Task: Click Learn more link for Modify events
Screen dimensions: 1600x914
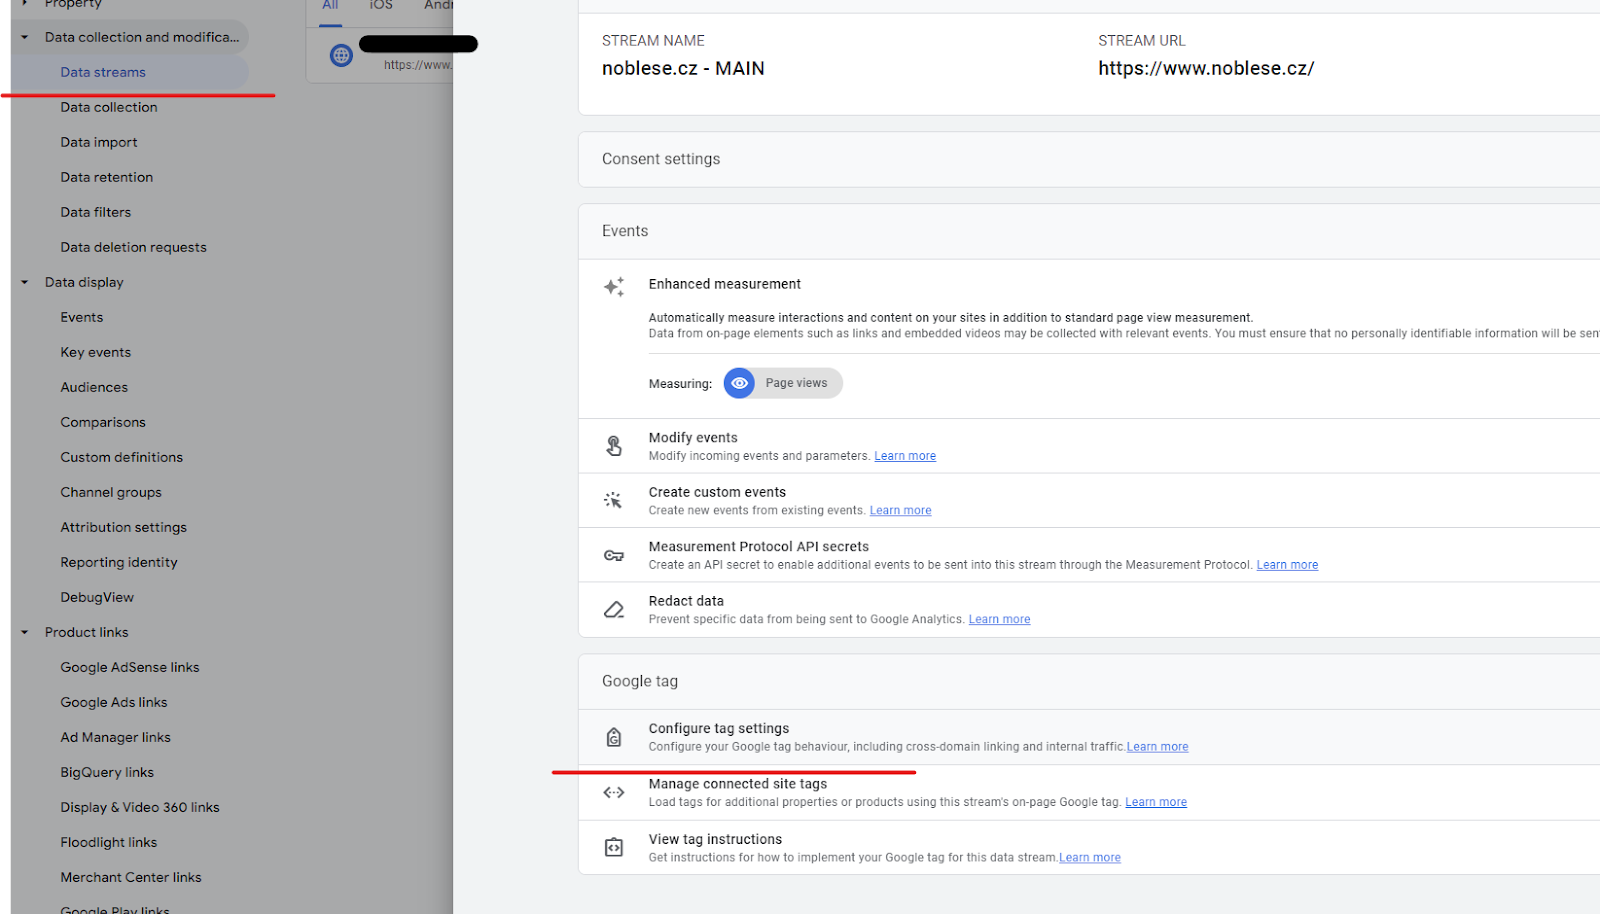Action: pyautogui.click(x=905, y=456)
